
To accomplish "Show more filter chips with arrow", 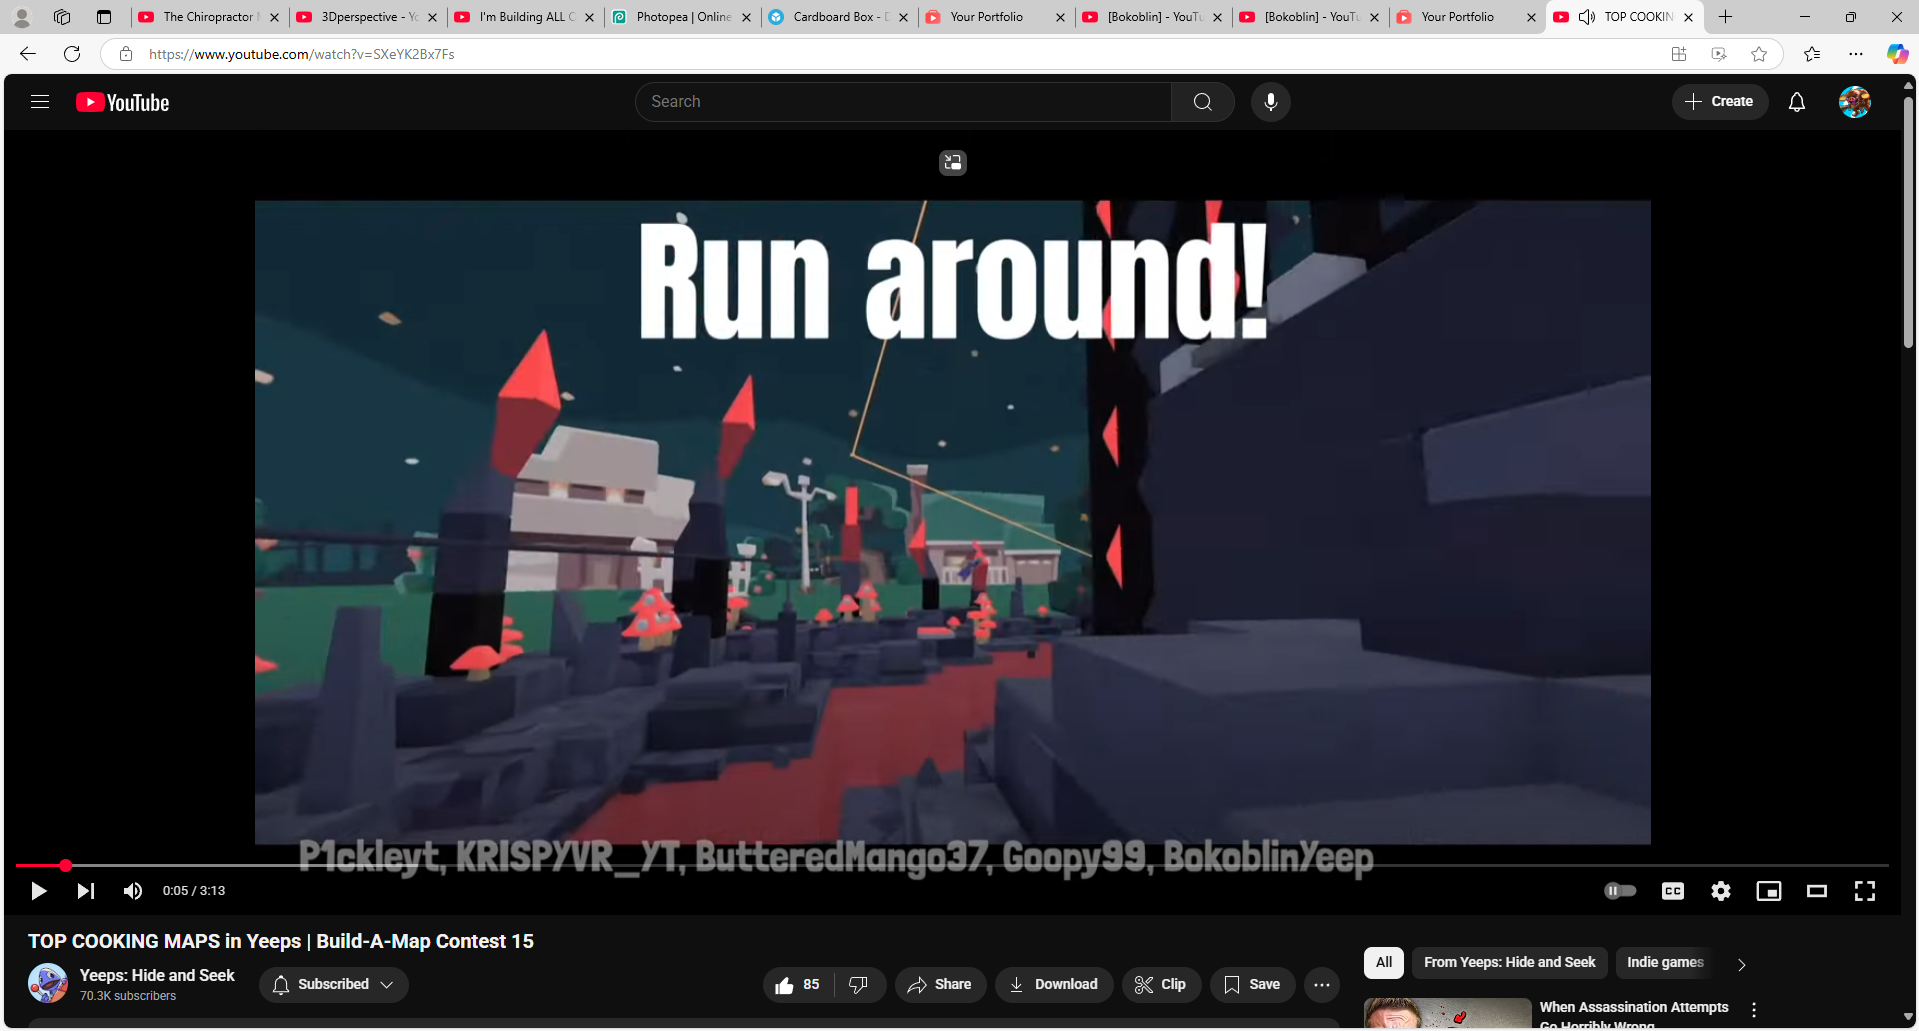I will (x=1741, y=965).
